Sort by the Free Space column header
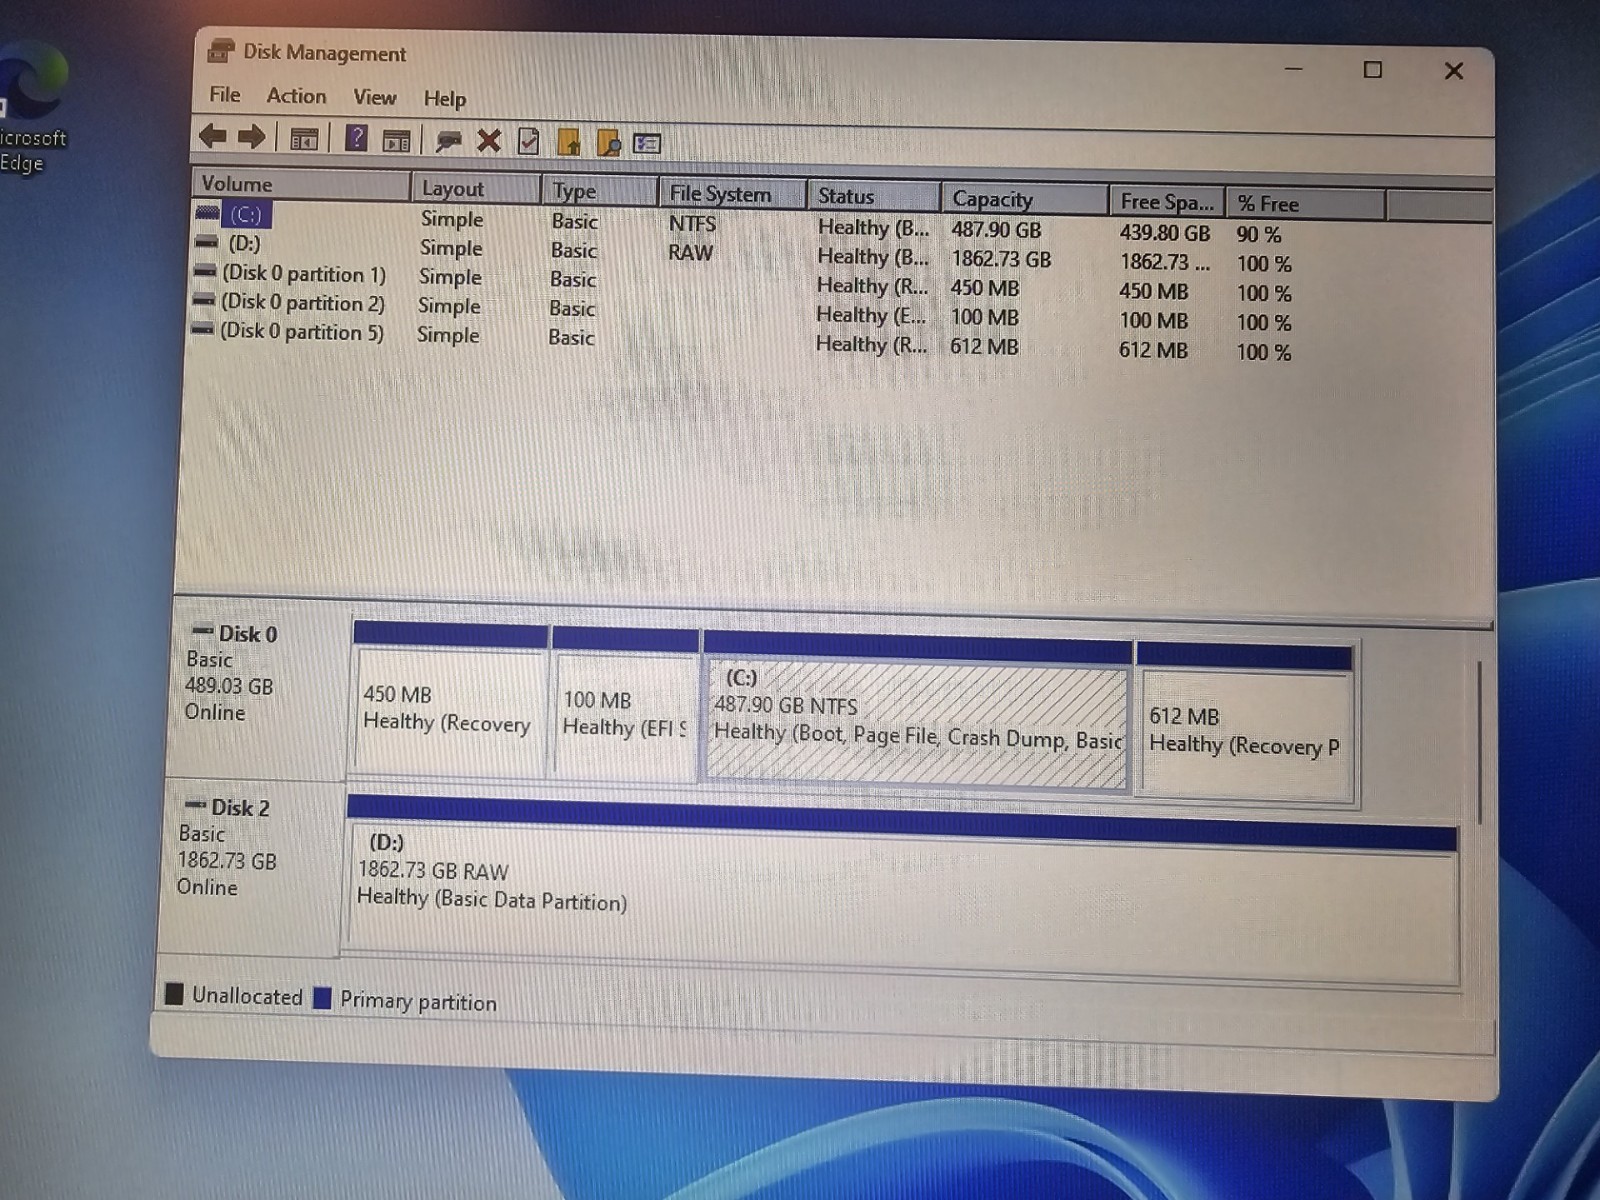 coord(1167,202)
